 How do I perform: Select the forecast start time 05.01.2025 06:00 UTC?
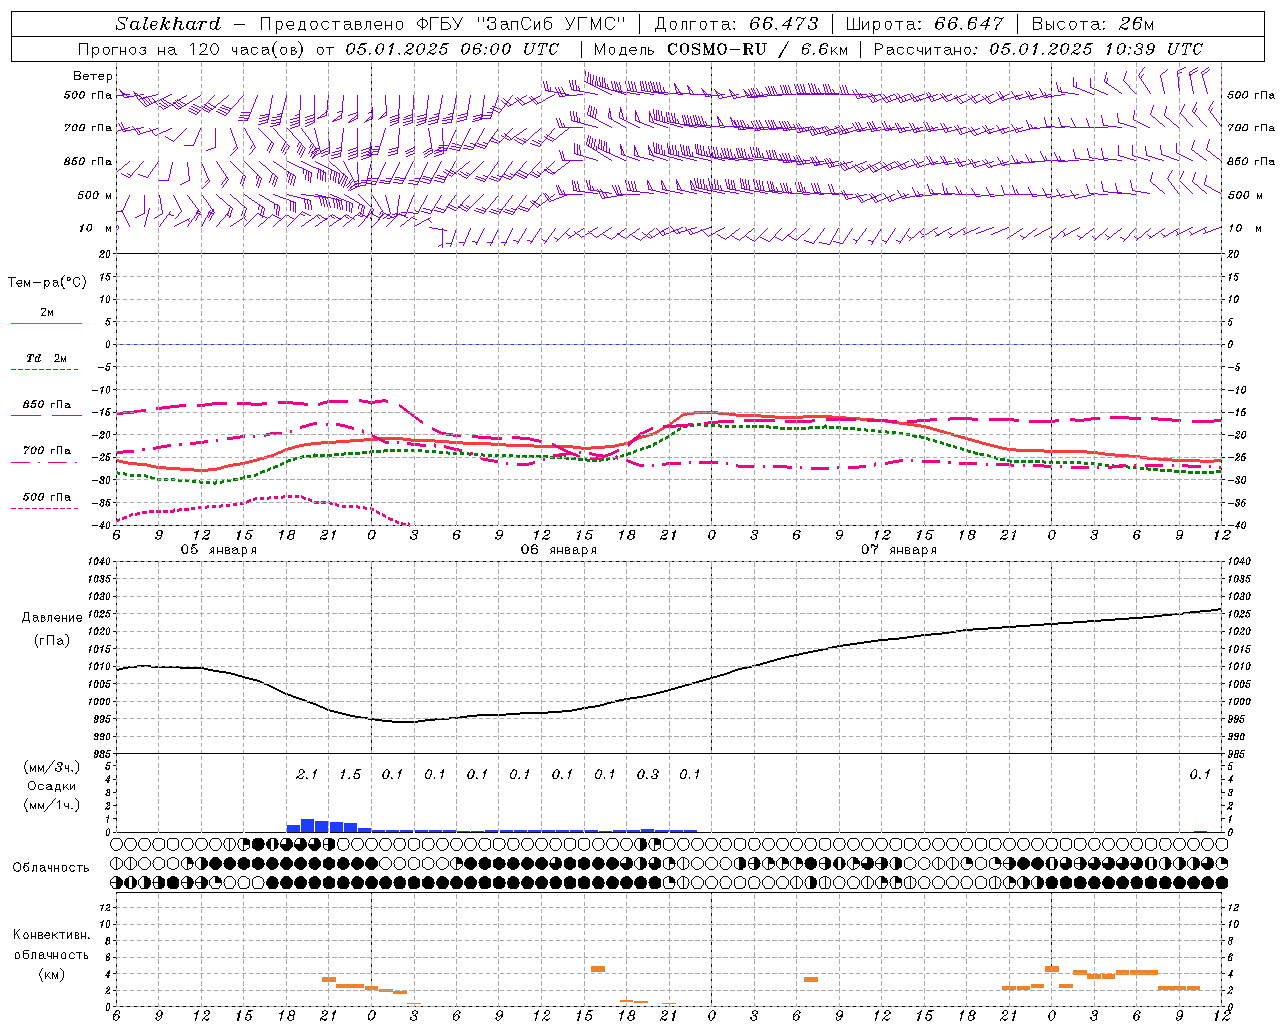pos(452,49)
